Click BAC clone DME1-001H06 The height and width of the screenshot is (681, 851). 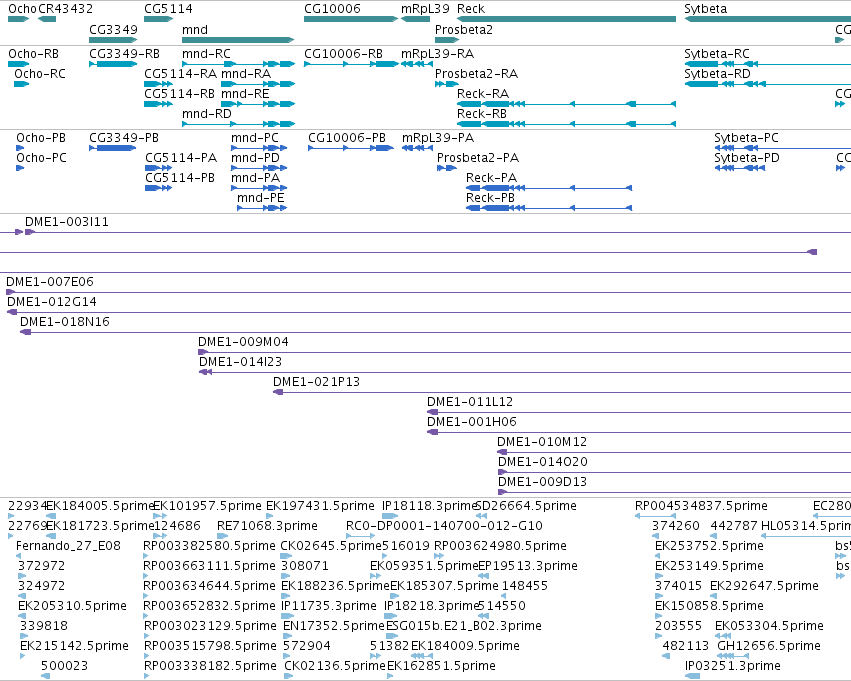(472, 423)
